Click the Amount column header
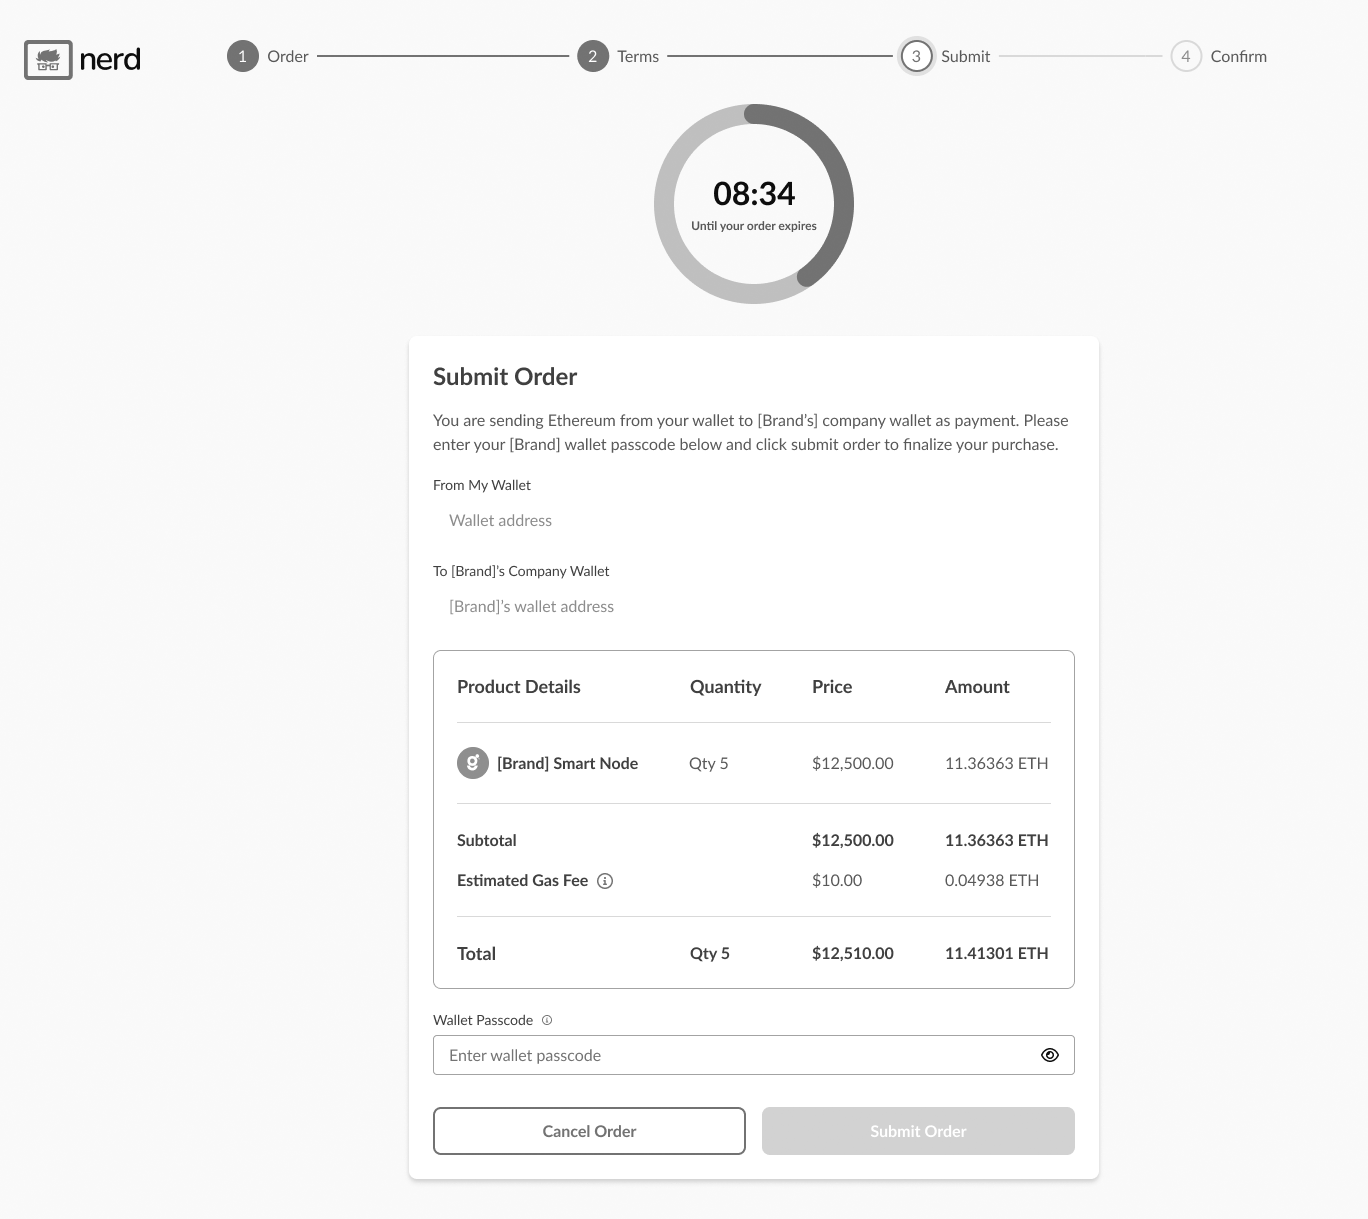Screen dimensions: 1368x1219 coord(977,687)
